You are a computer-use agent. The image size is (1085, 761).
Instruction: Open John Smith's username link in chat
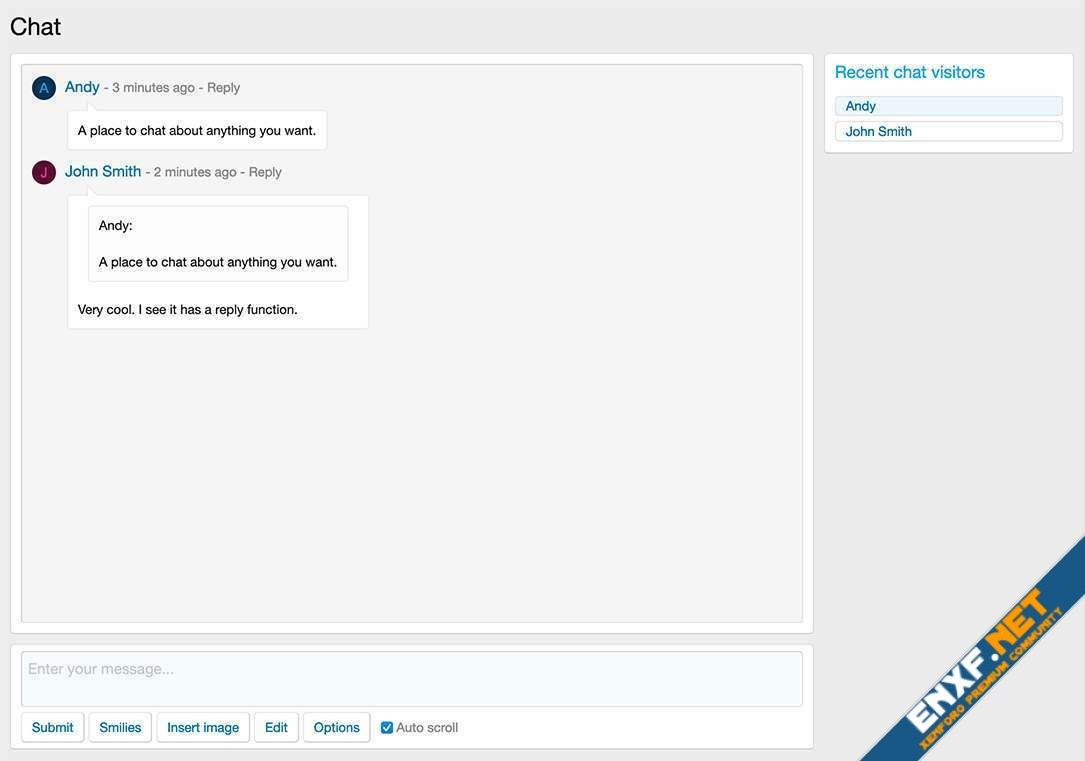tap(103, 171)
